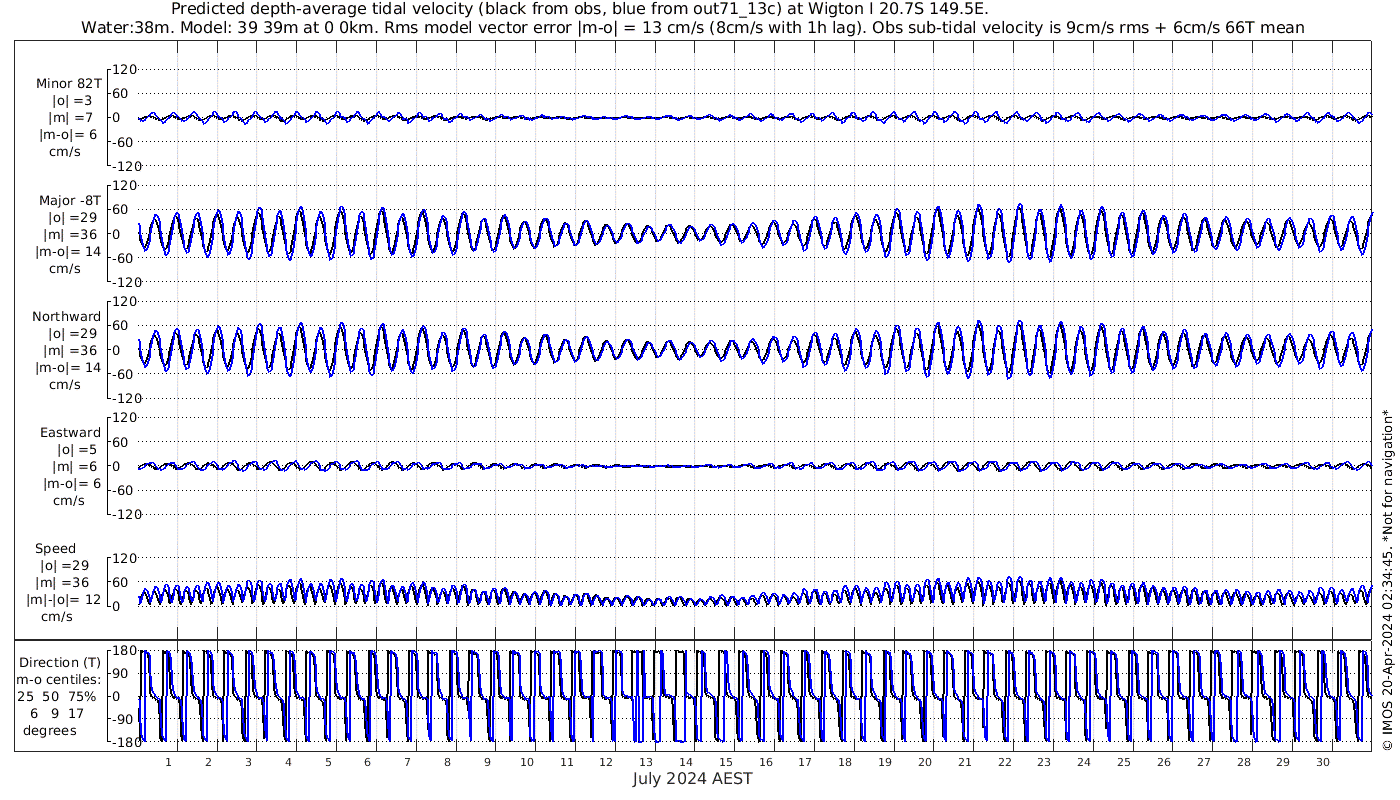Click '|o| =3' under the Minor 82T label
The image size is (1400, 800).
click(72, 100)
